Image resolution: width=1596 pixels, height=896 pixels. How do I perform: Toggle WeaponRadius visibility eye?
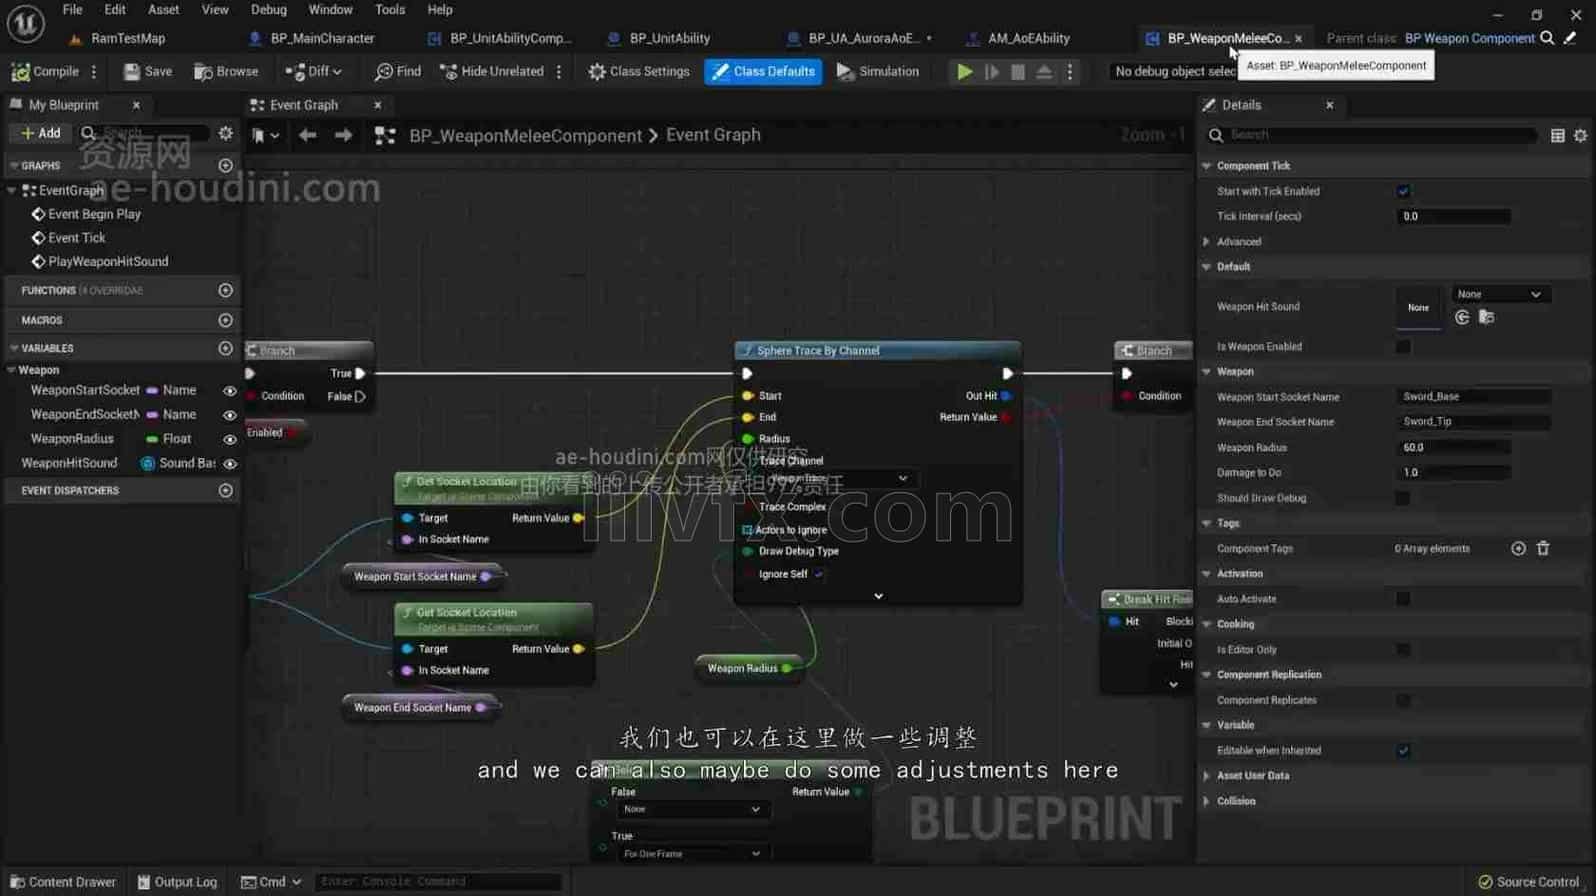point(229,439)
